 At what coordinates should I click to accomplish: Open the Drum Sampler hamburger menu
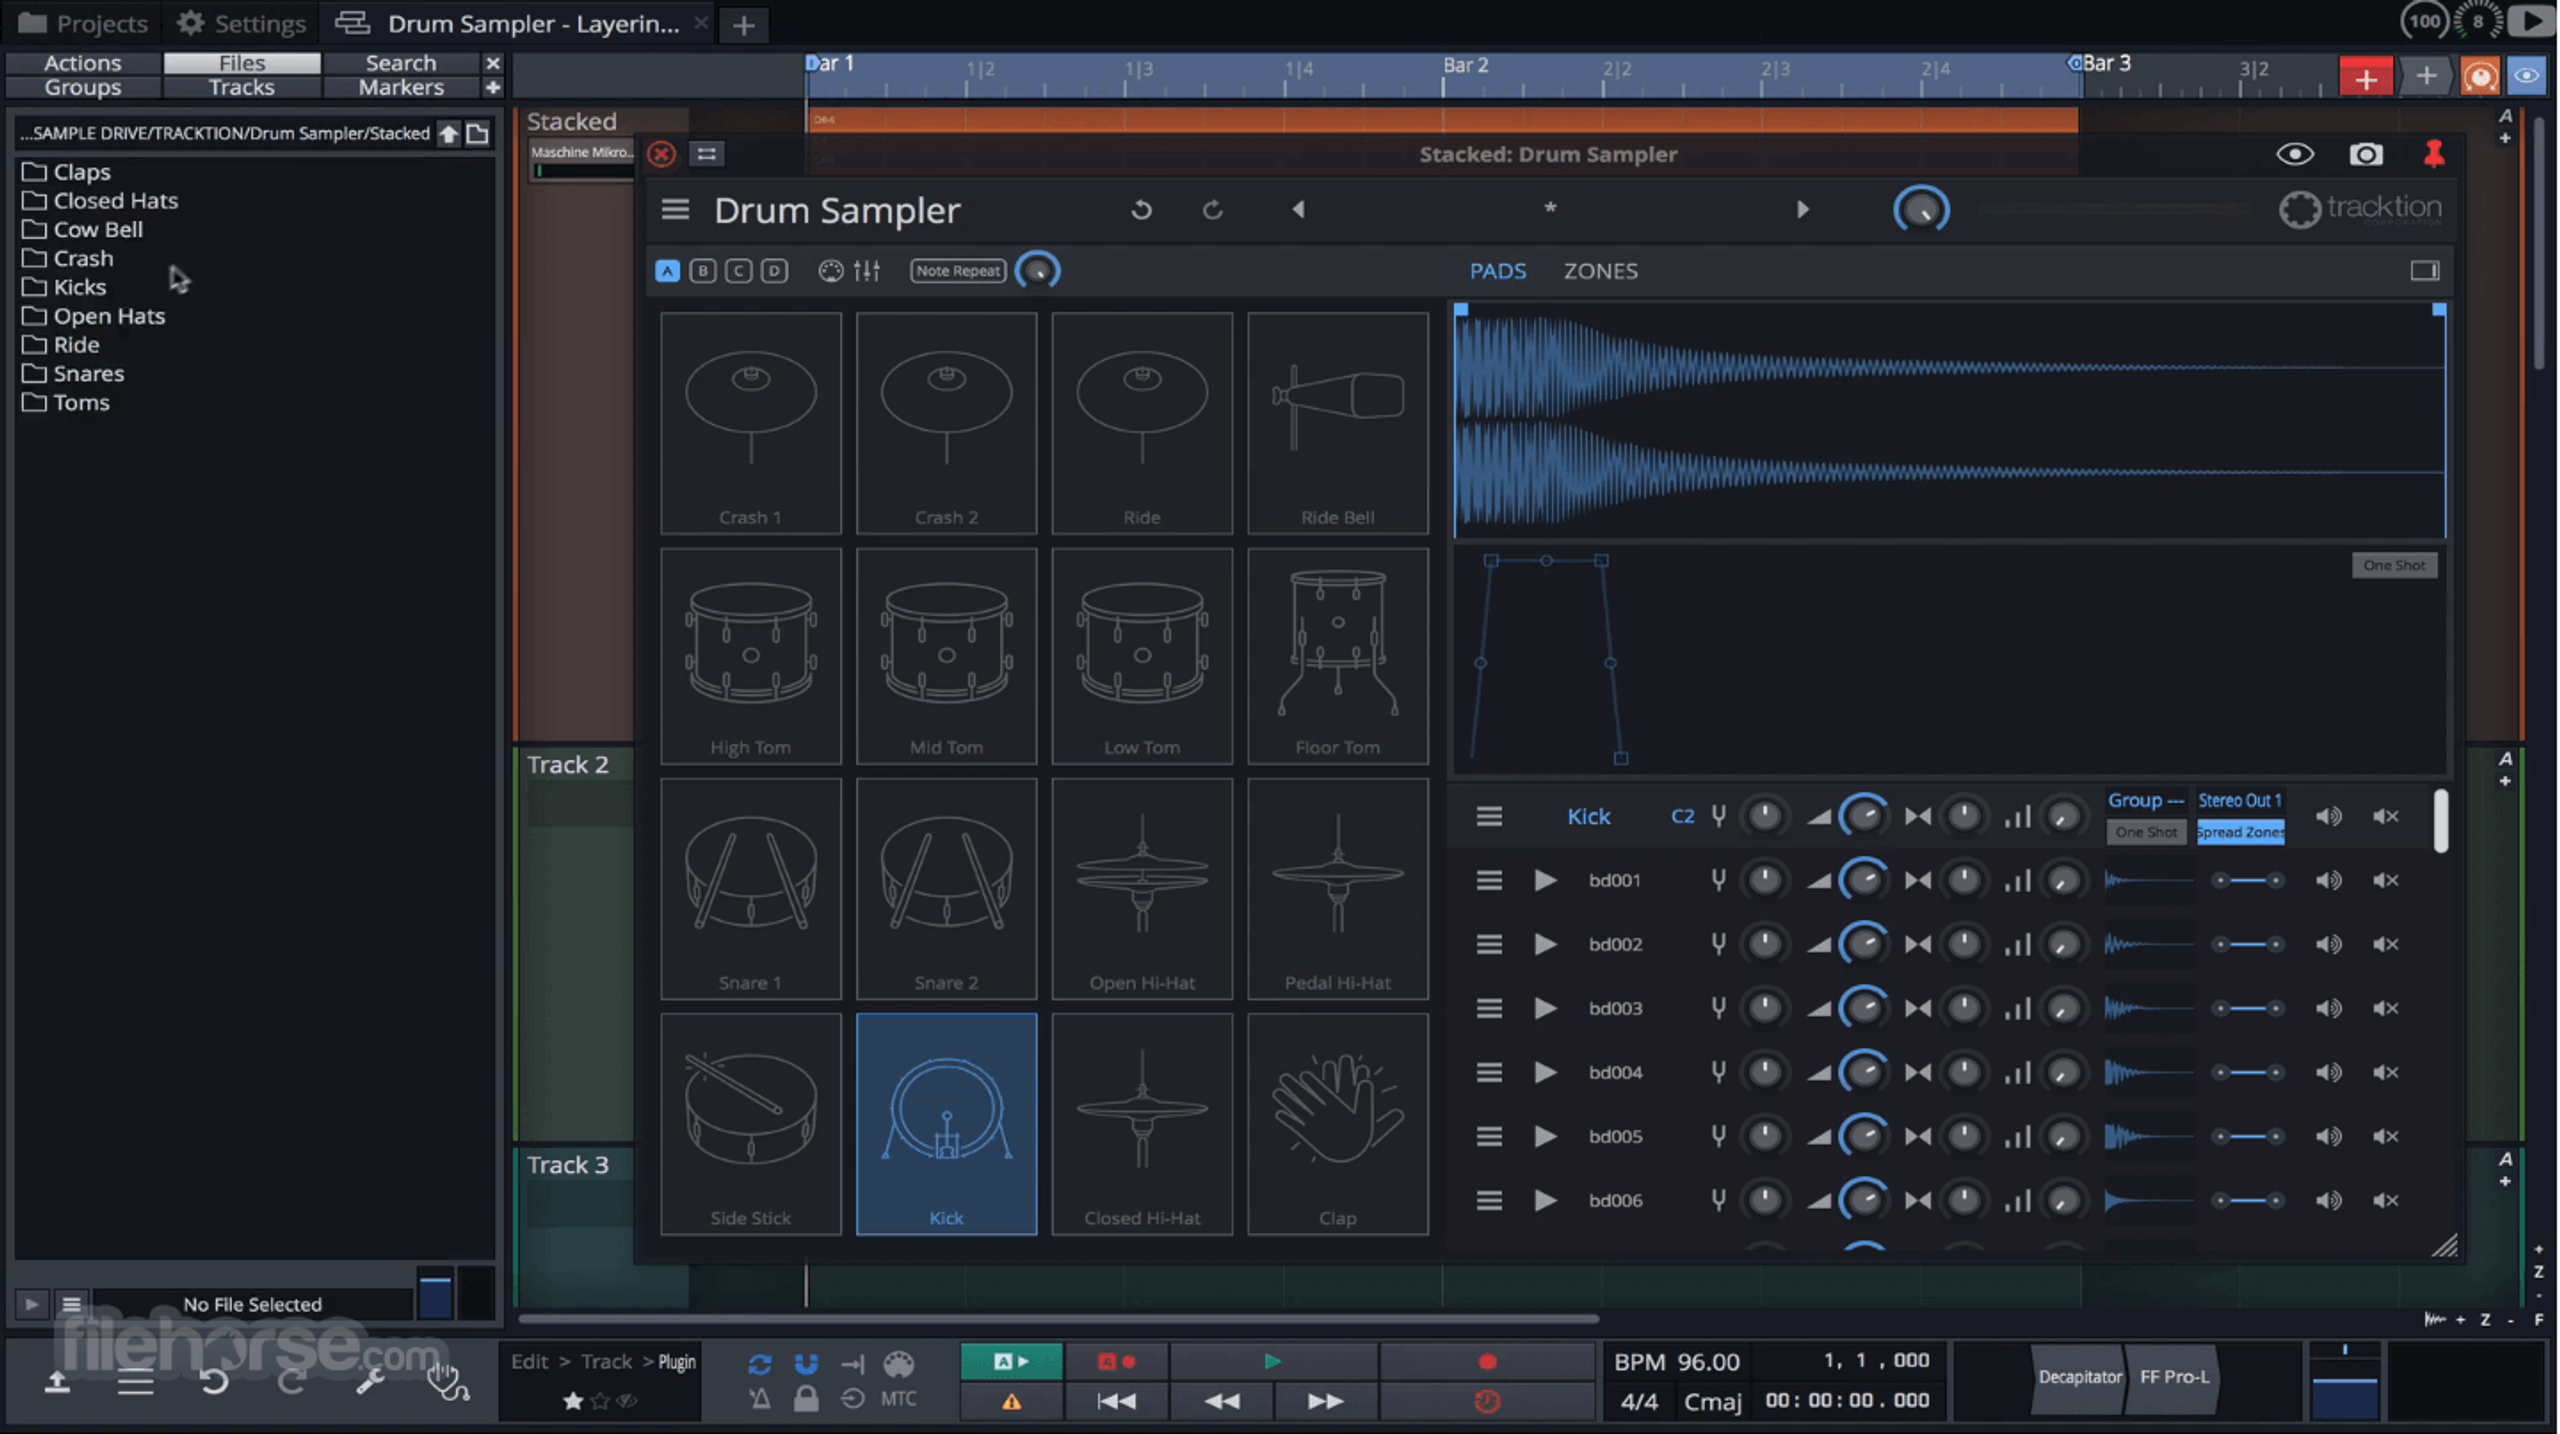click(x=676, y=209)
